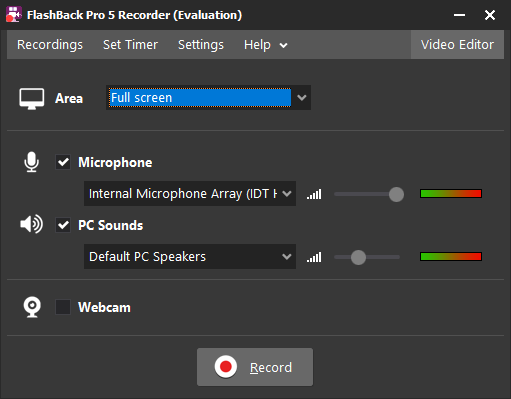Disable the Microphone checkbox
511x399 pixels.
tap(63, 162)
